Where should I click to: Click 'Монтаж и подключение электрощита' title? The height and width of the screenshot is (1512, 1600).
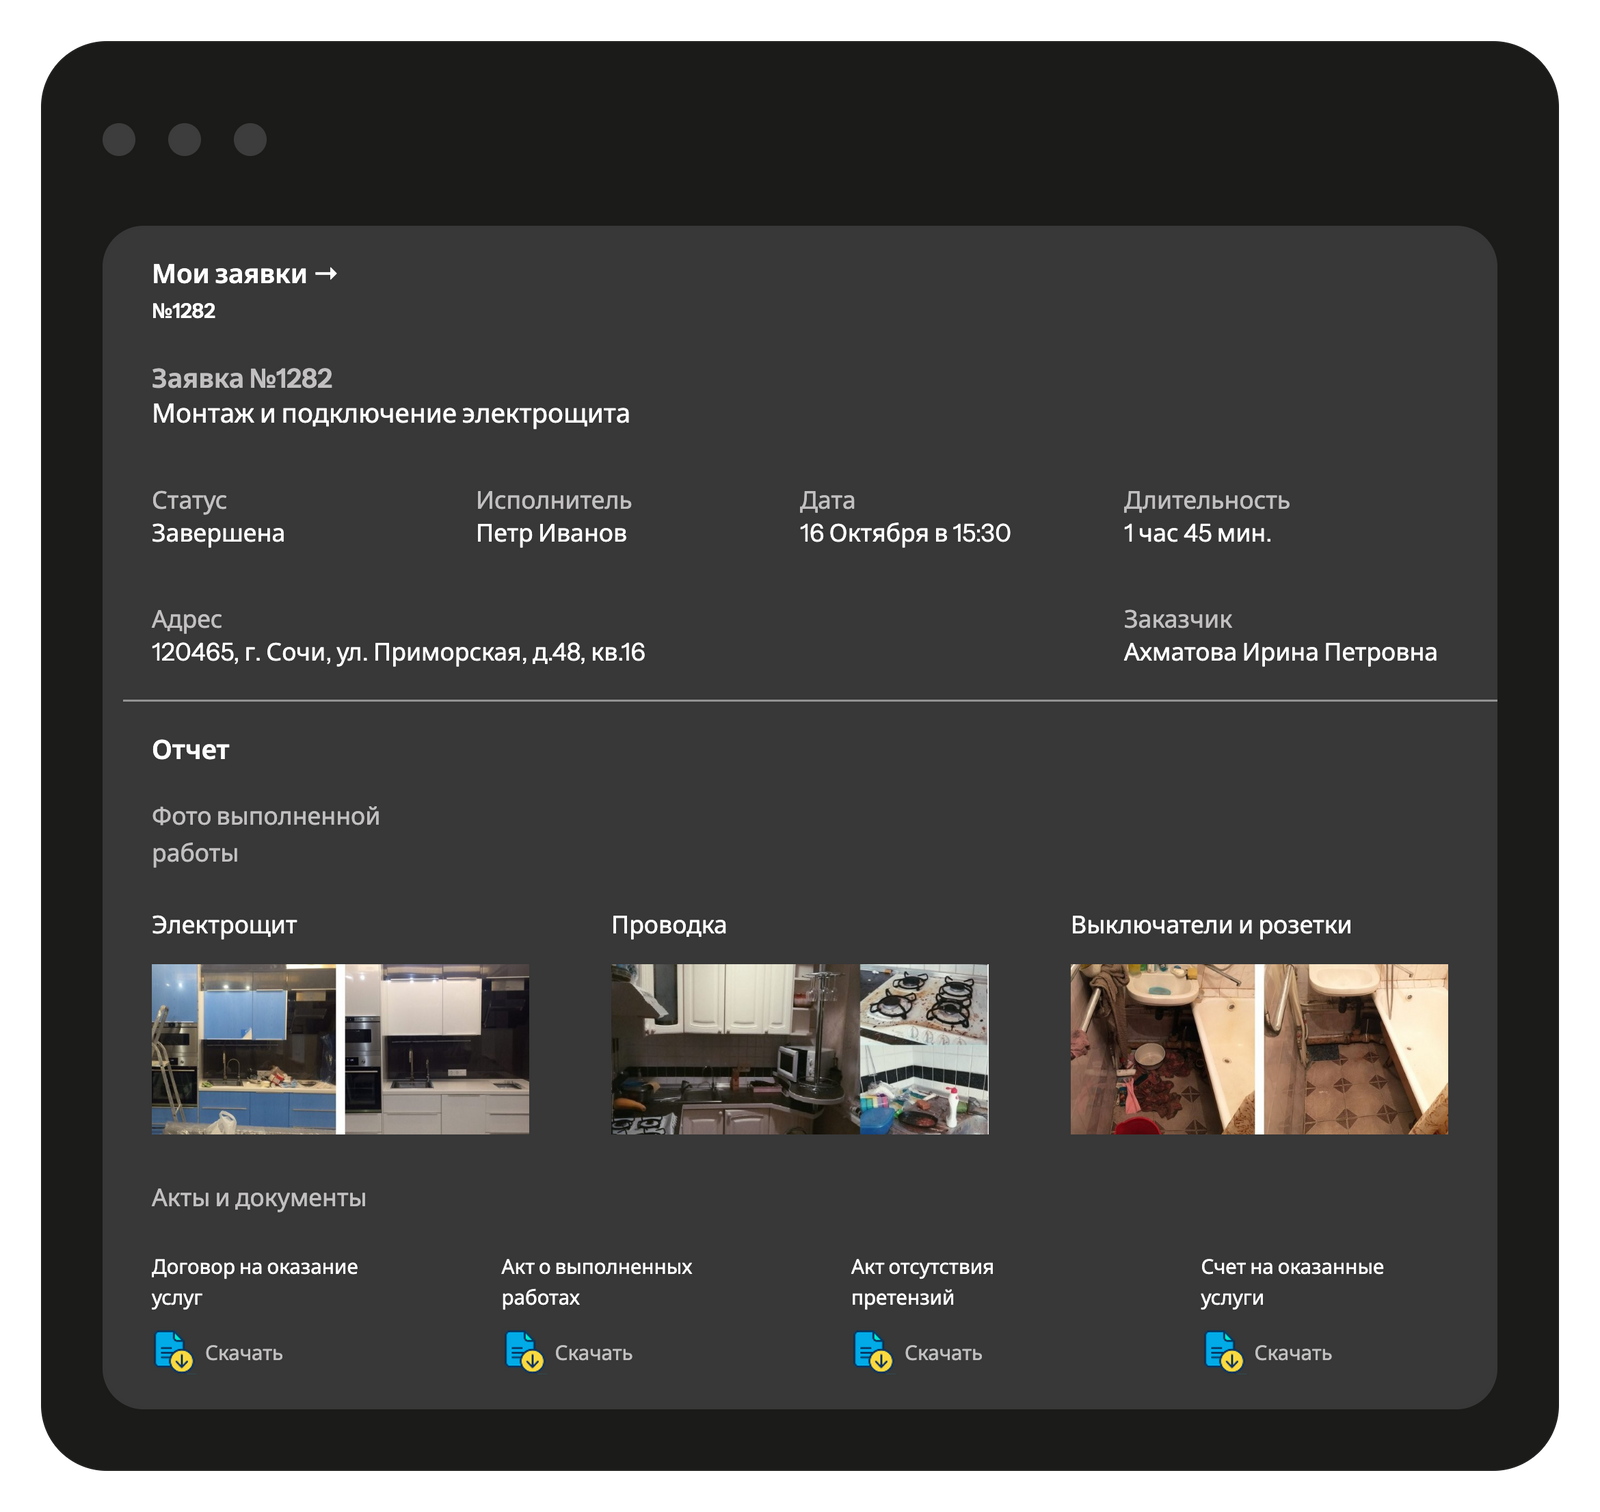pyautogui.click(x=391, y=414)
